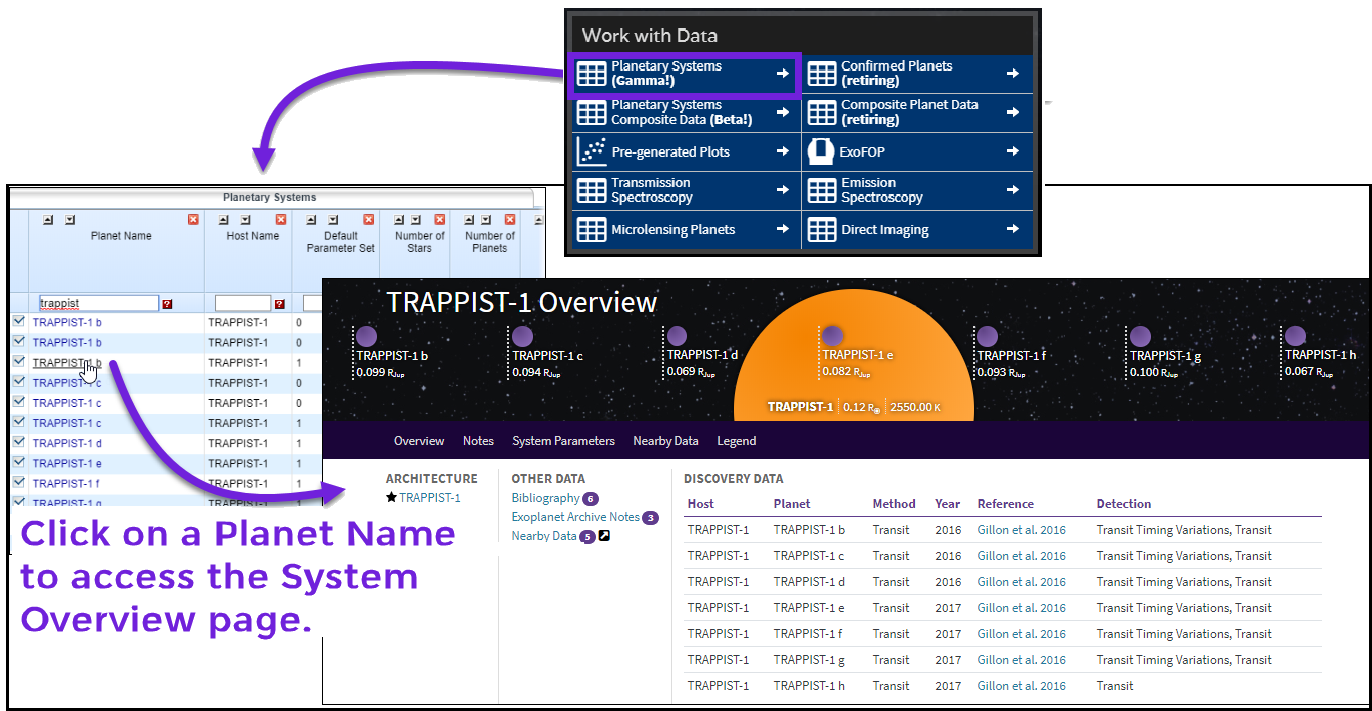Sort Default Parameter Set ascending arrow
1372x711 pixels.
click(x=311, y=220)
